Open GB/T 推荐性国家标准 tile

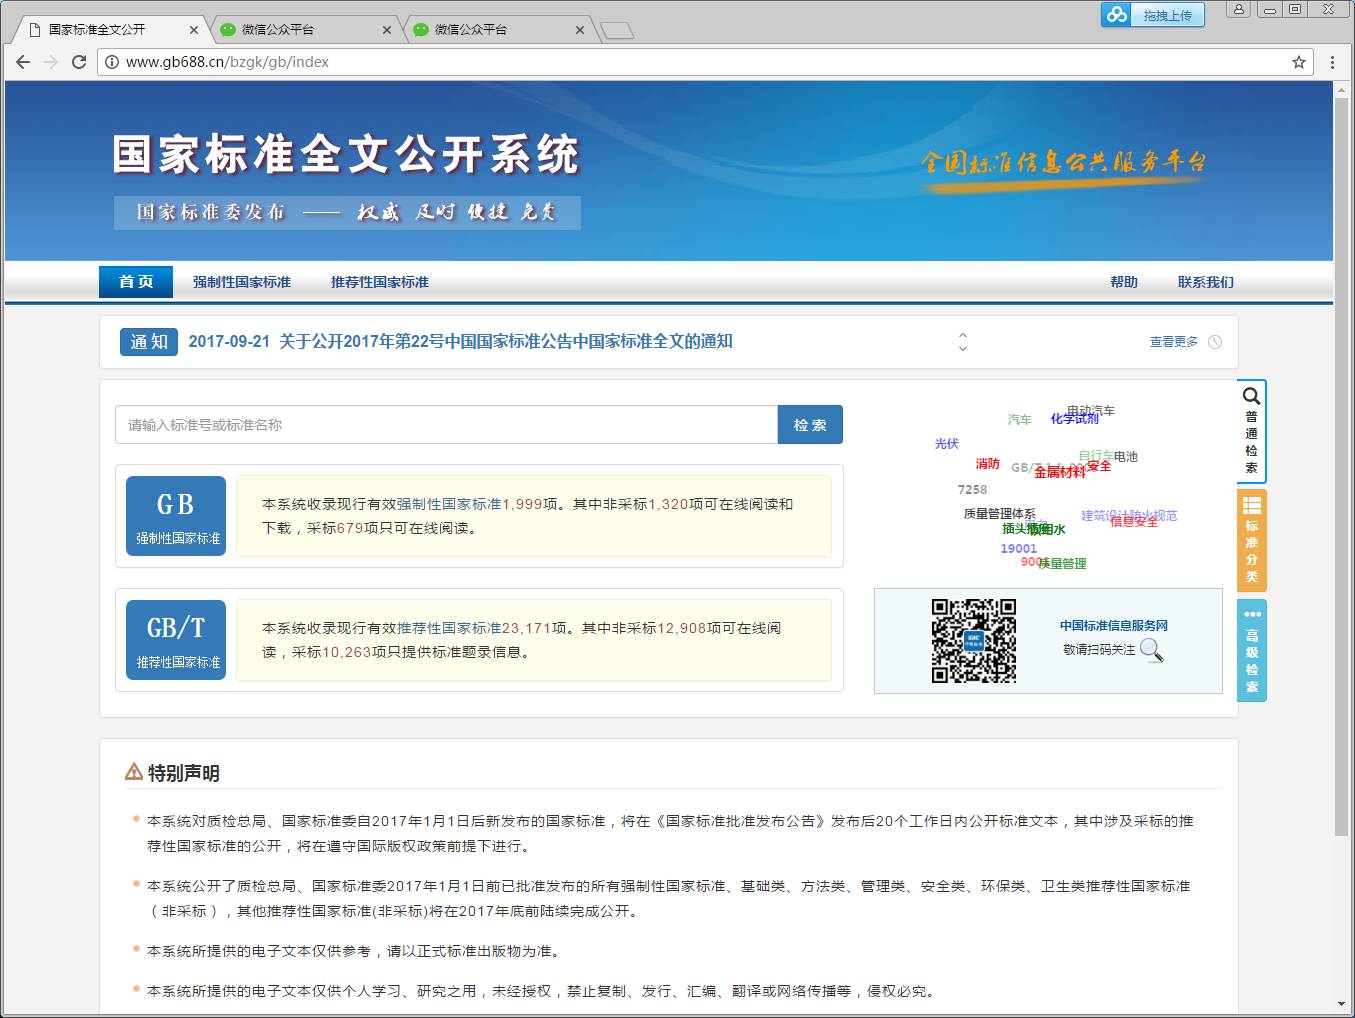[176, 640]
